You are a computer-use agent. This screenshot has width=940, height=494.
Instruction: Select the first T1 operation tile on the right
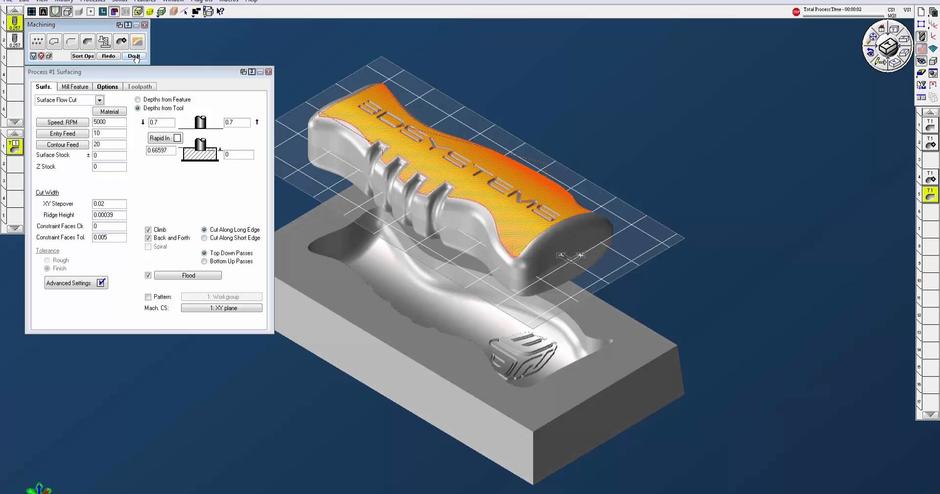[930, 125]
